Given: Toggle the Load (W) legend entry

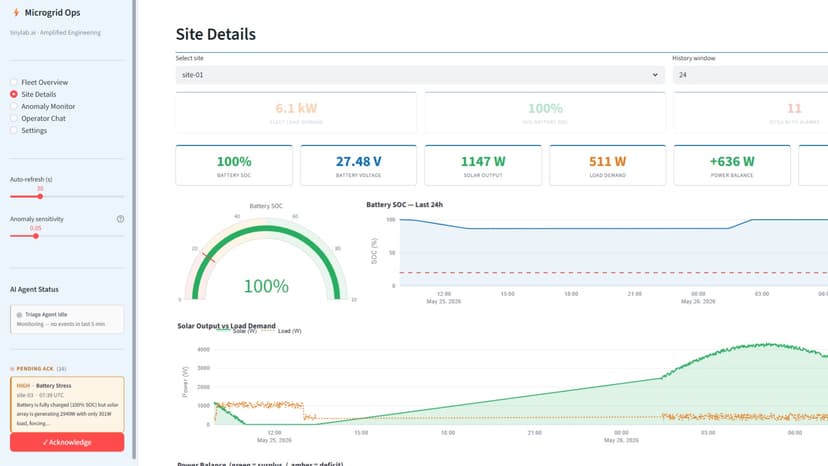Looking at the screenshot, I should [x=281, y=331].
